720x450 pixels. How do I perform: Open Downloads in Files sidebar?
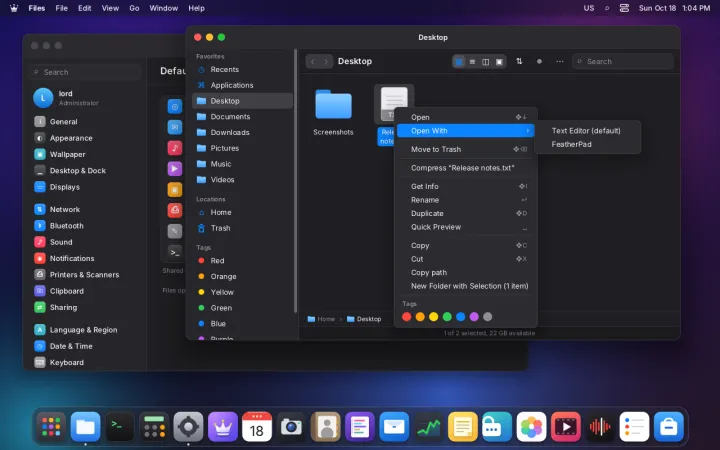[x=242, y=132]
